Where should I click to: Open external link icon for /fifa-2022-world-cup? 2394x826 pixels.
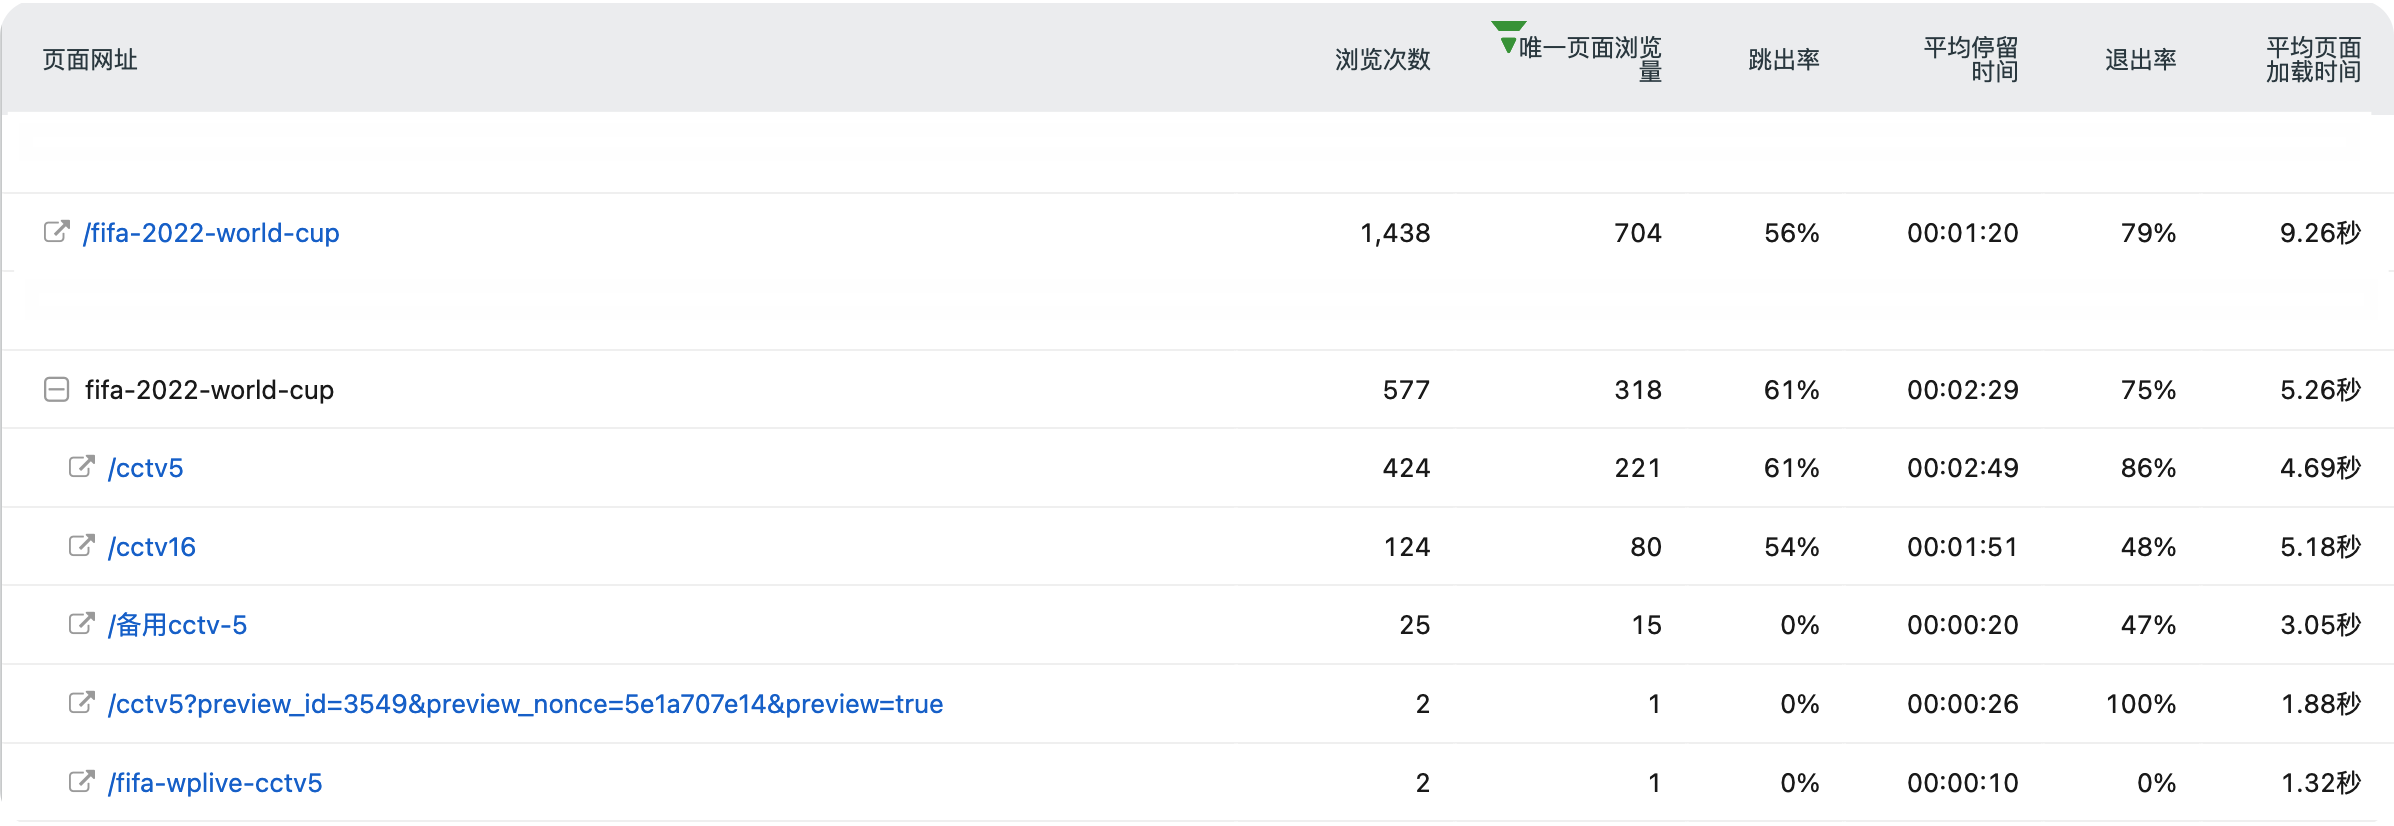pyautogui.click(x=57, y=232)
